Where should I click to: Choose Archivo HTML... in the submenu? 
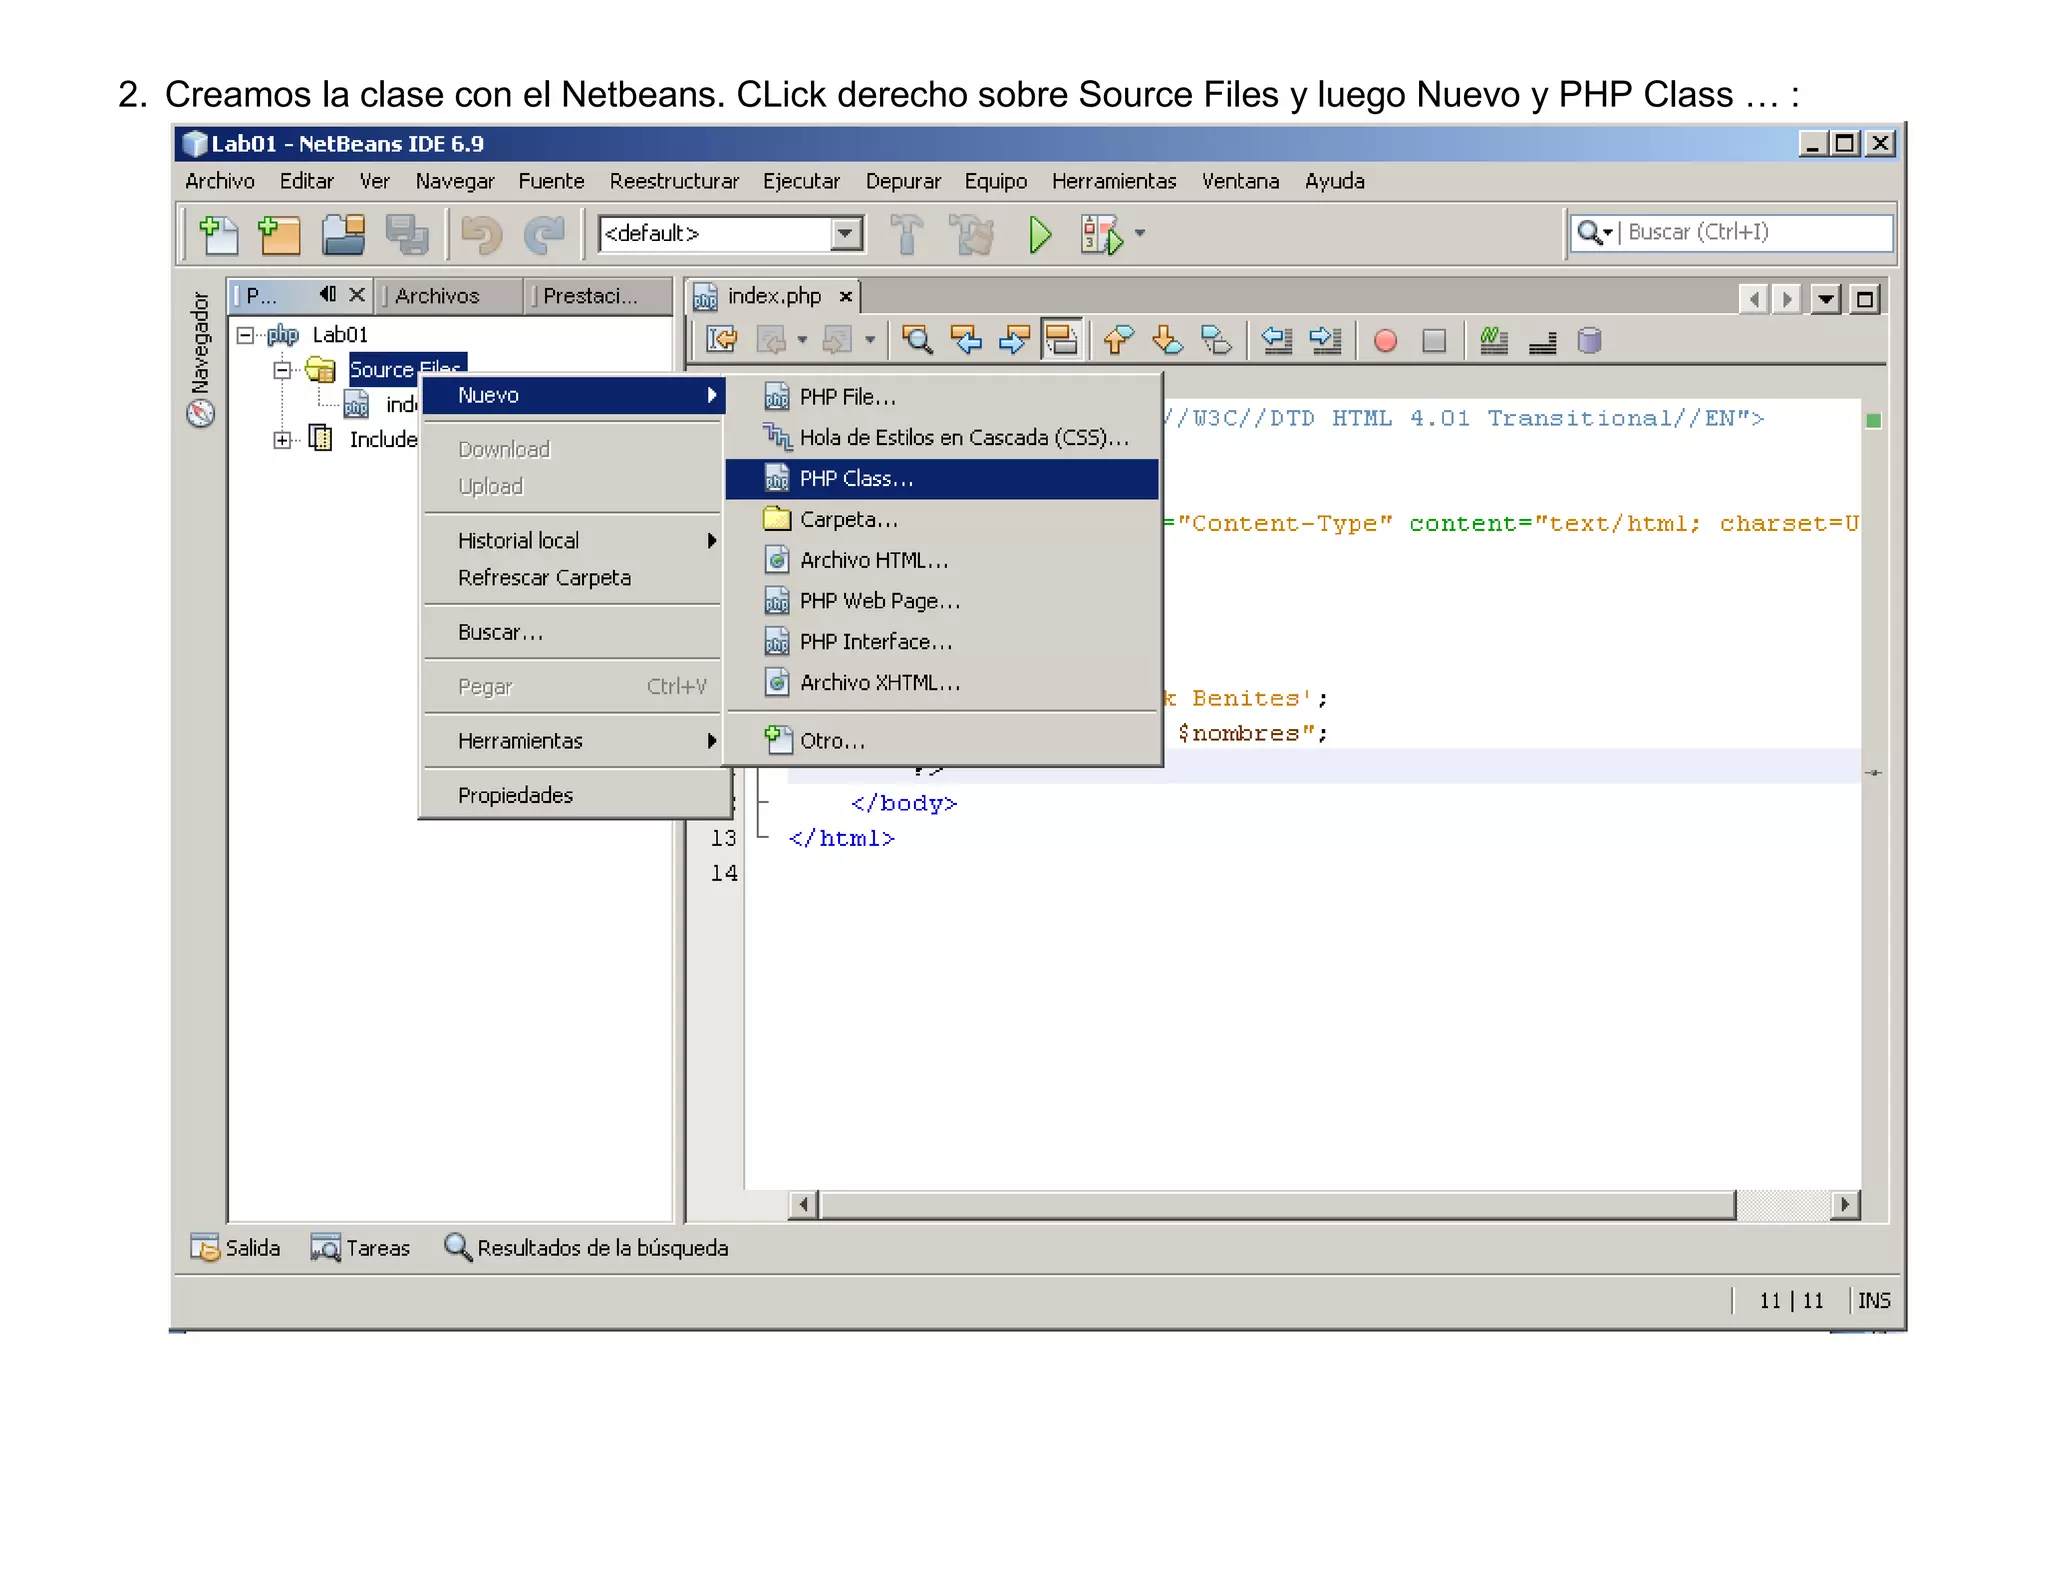942,561
